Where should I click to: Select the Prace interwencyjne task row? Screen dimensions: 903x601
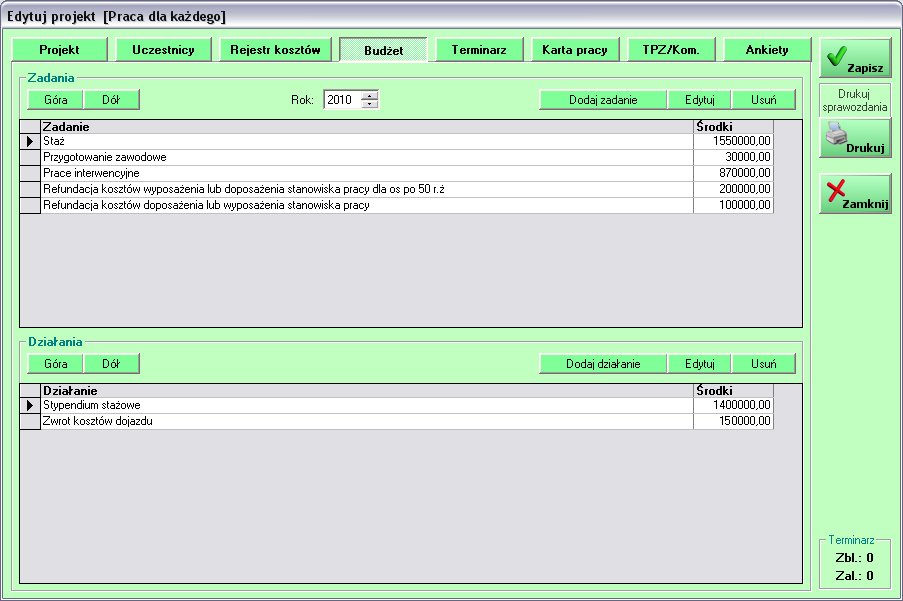(x=366, y=173)
